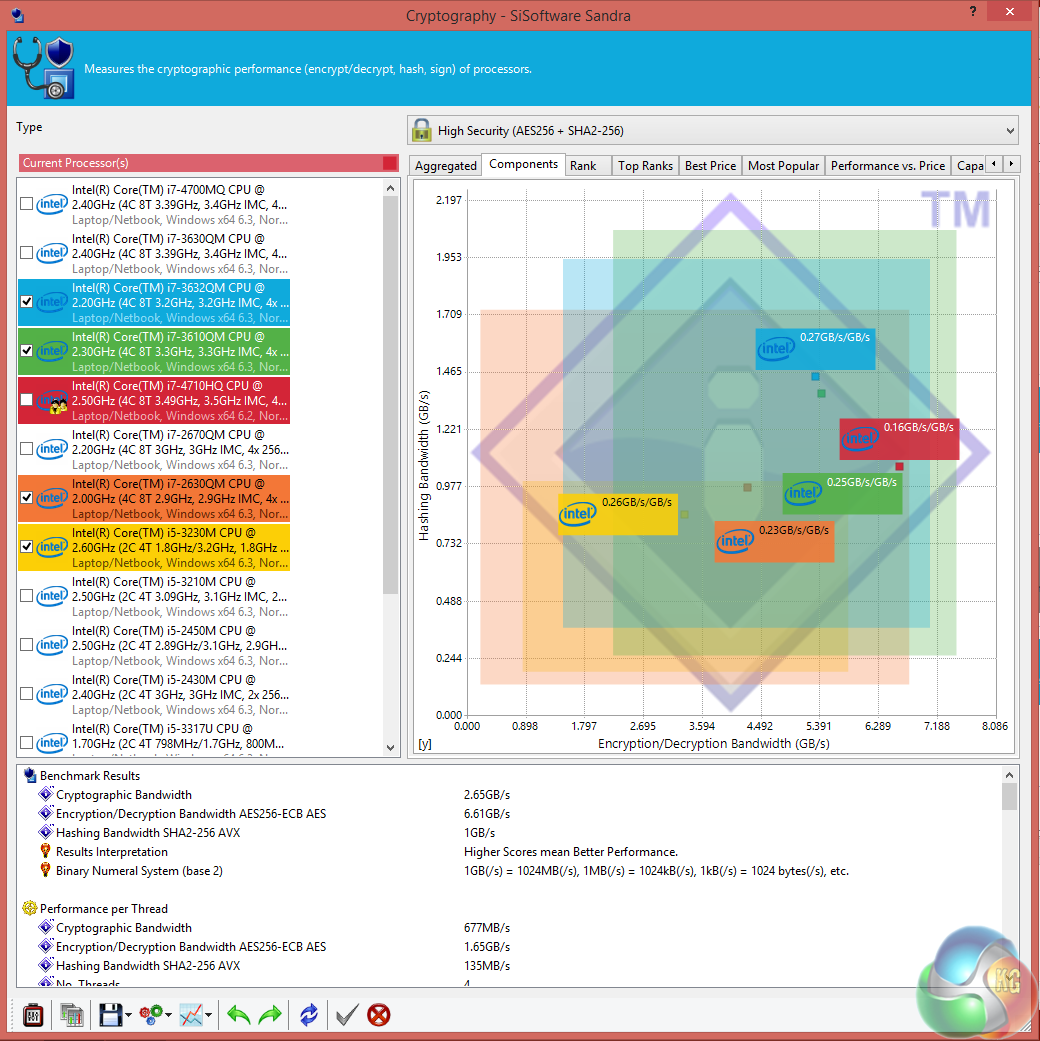The height and width of the screenshot is (1041, 1040).
Task: Click the tab strip right scroll arrow
Action: coord(1011,163)
